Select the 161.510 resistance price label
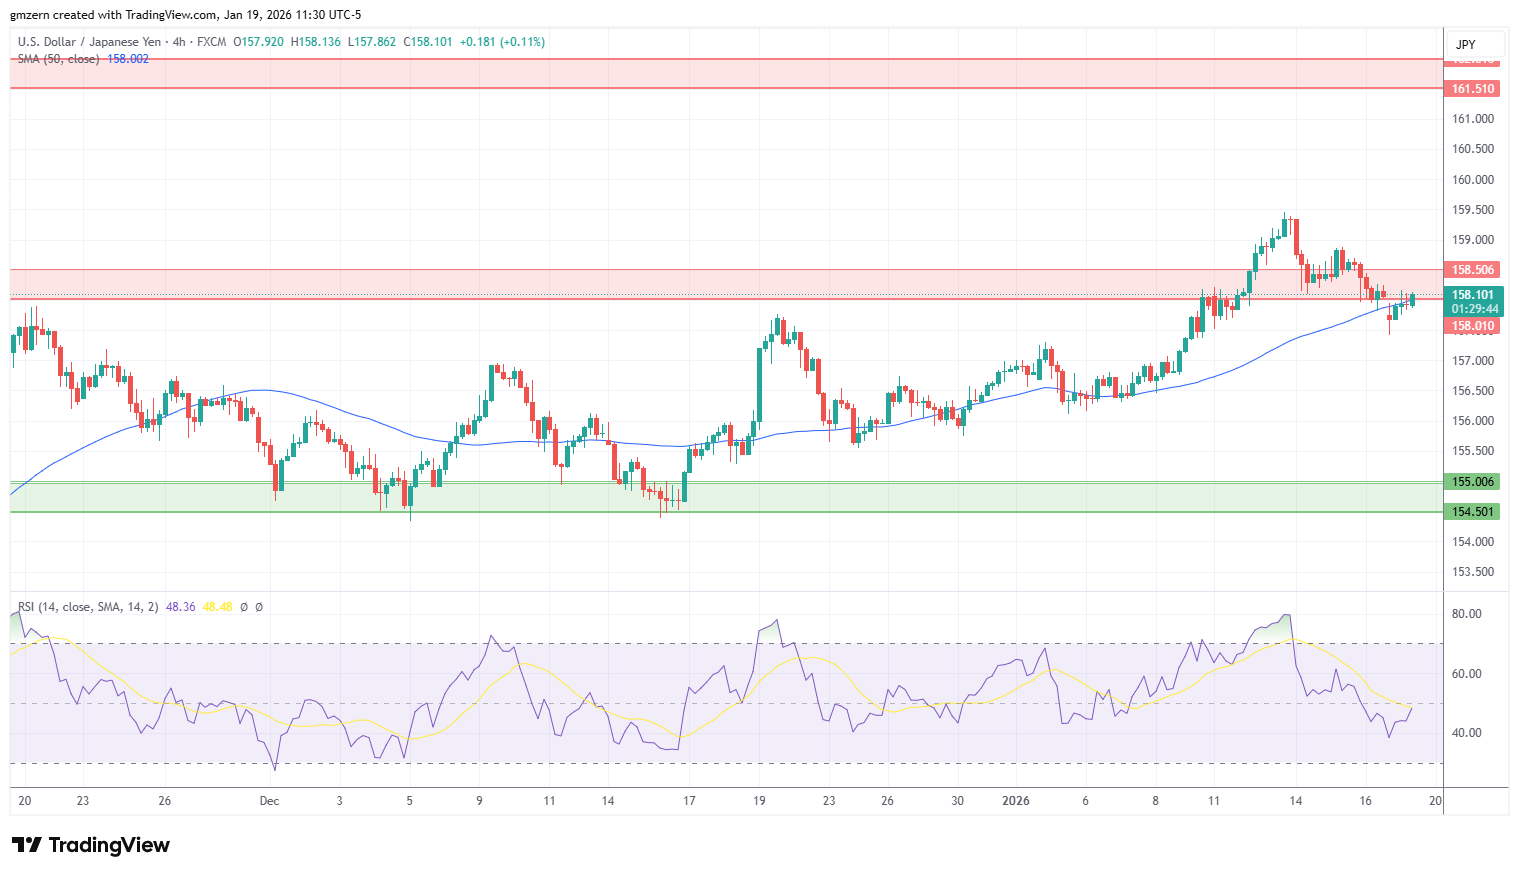The height and width of the screenshot is (875, 1519). [1473, 89]
